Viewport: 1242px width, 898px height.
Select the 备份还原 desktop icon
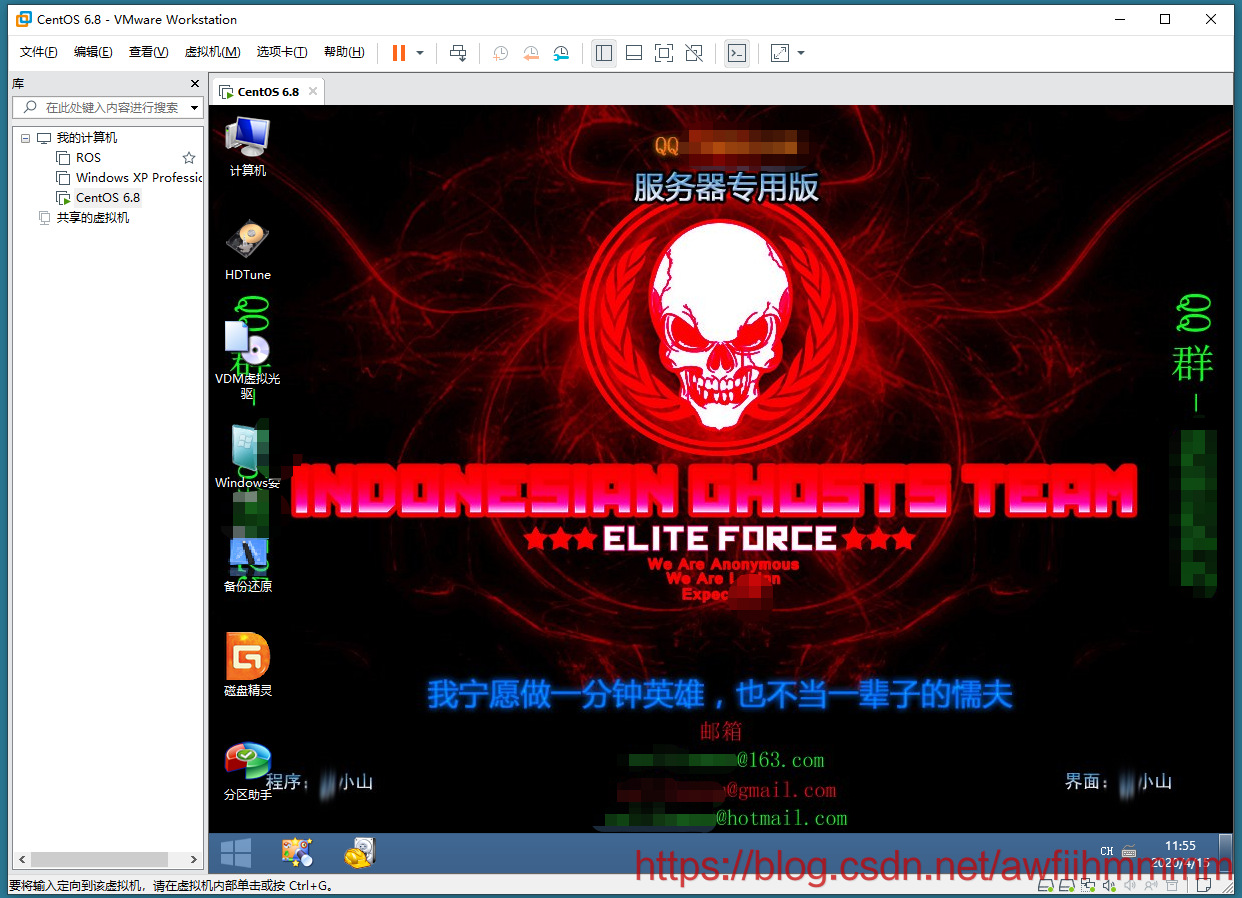[248, 565]
